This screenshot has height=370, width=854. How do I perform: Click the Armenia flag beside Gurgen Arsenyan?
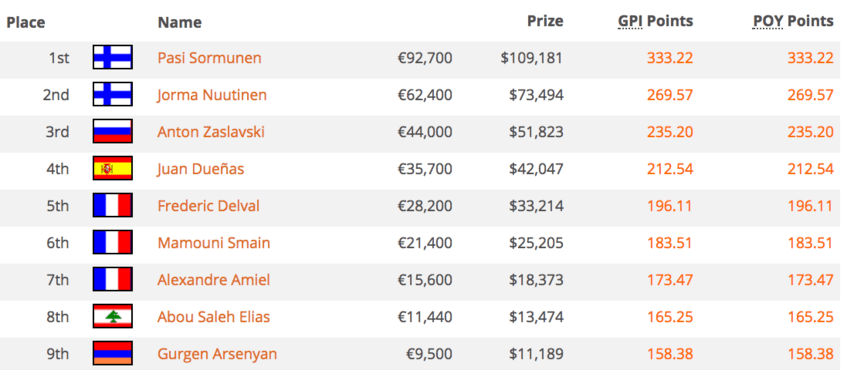coord(112,354)
